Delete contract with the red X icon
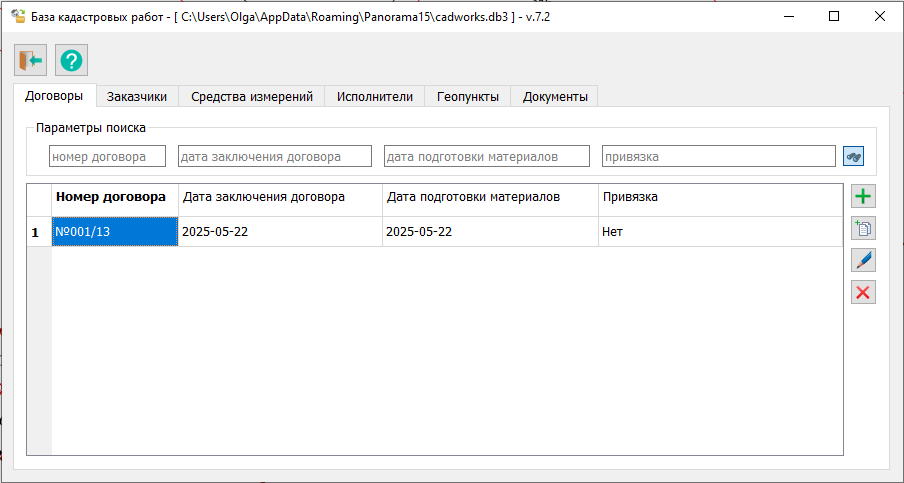This screenshot has height=483, width=904. click(x=863, y=292)
